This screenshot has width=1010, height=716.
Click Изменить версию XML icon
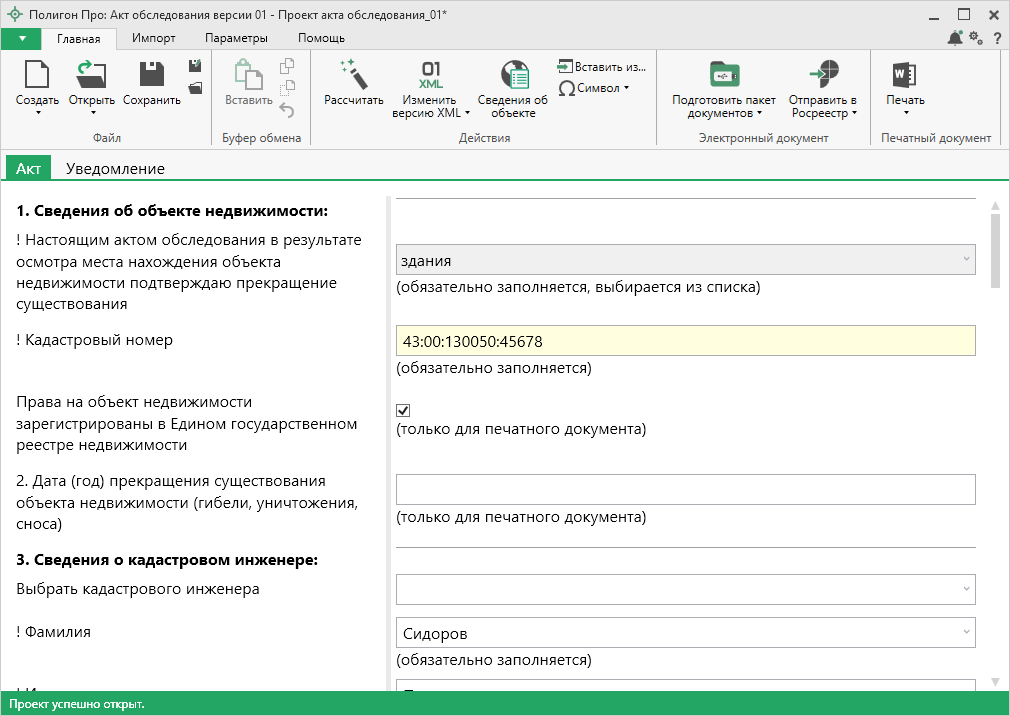click(430, 76)
